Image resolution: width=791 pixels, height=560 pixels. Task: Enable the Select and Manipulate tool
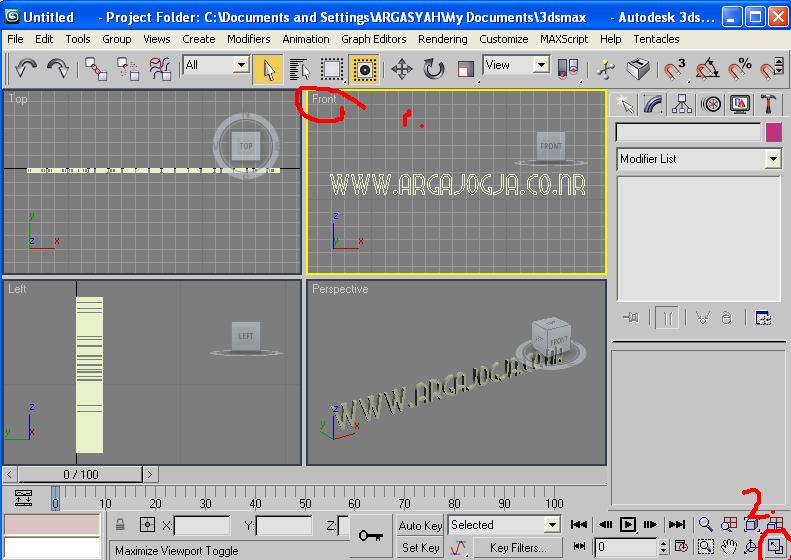pos(605,69)
